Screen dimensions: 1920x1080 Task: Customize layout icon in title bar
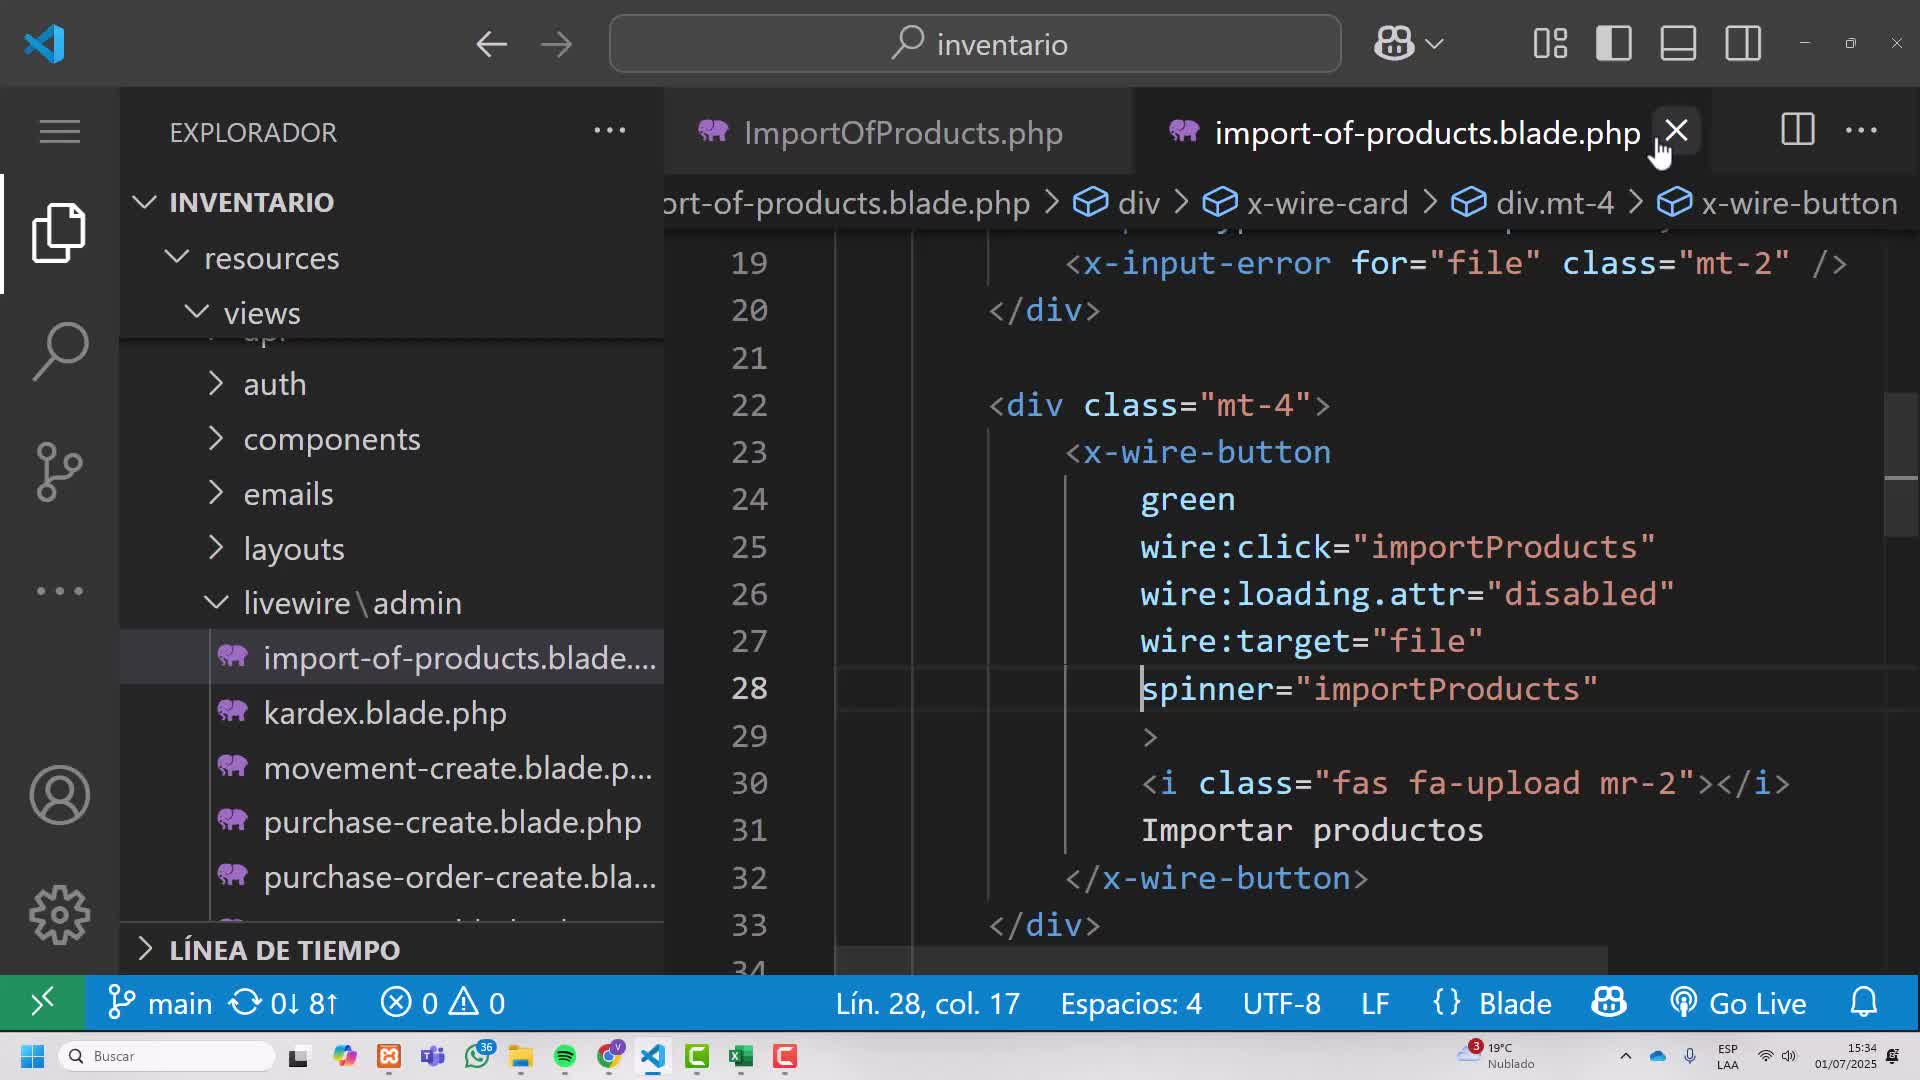[1550, 44]
